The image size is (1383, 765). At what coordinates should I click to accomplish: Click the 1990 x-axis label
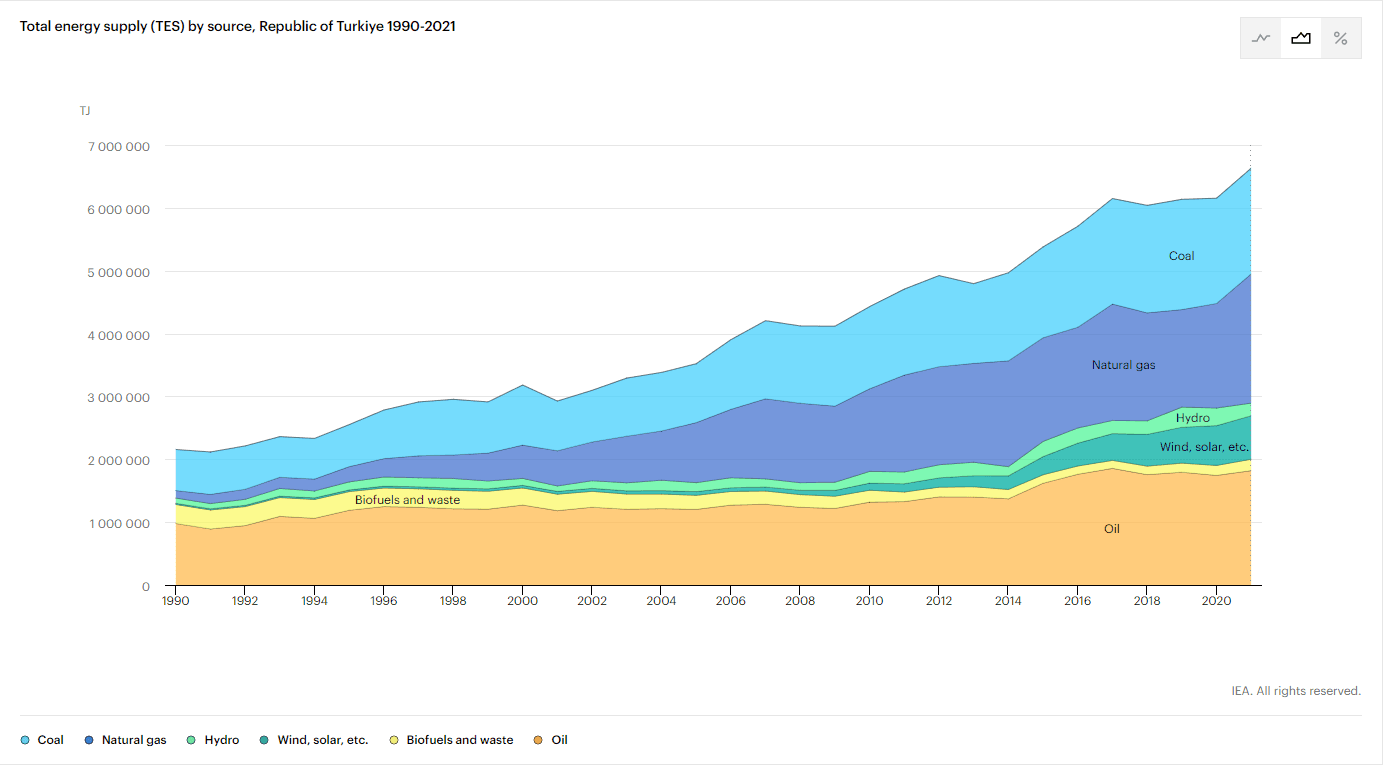(x=176, y=602)
